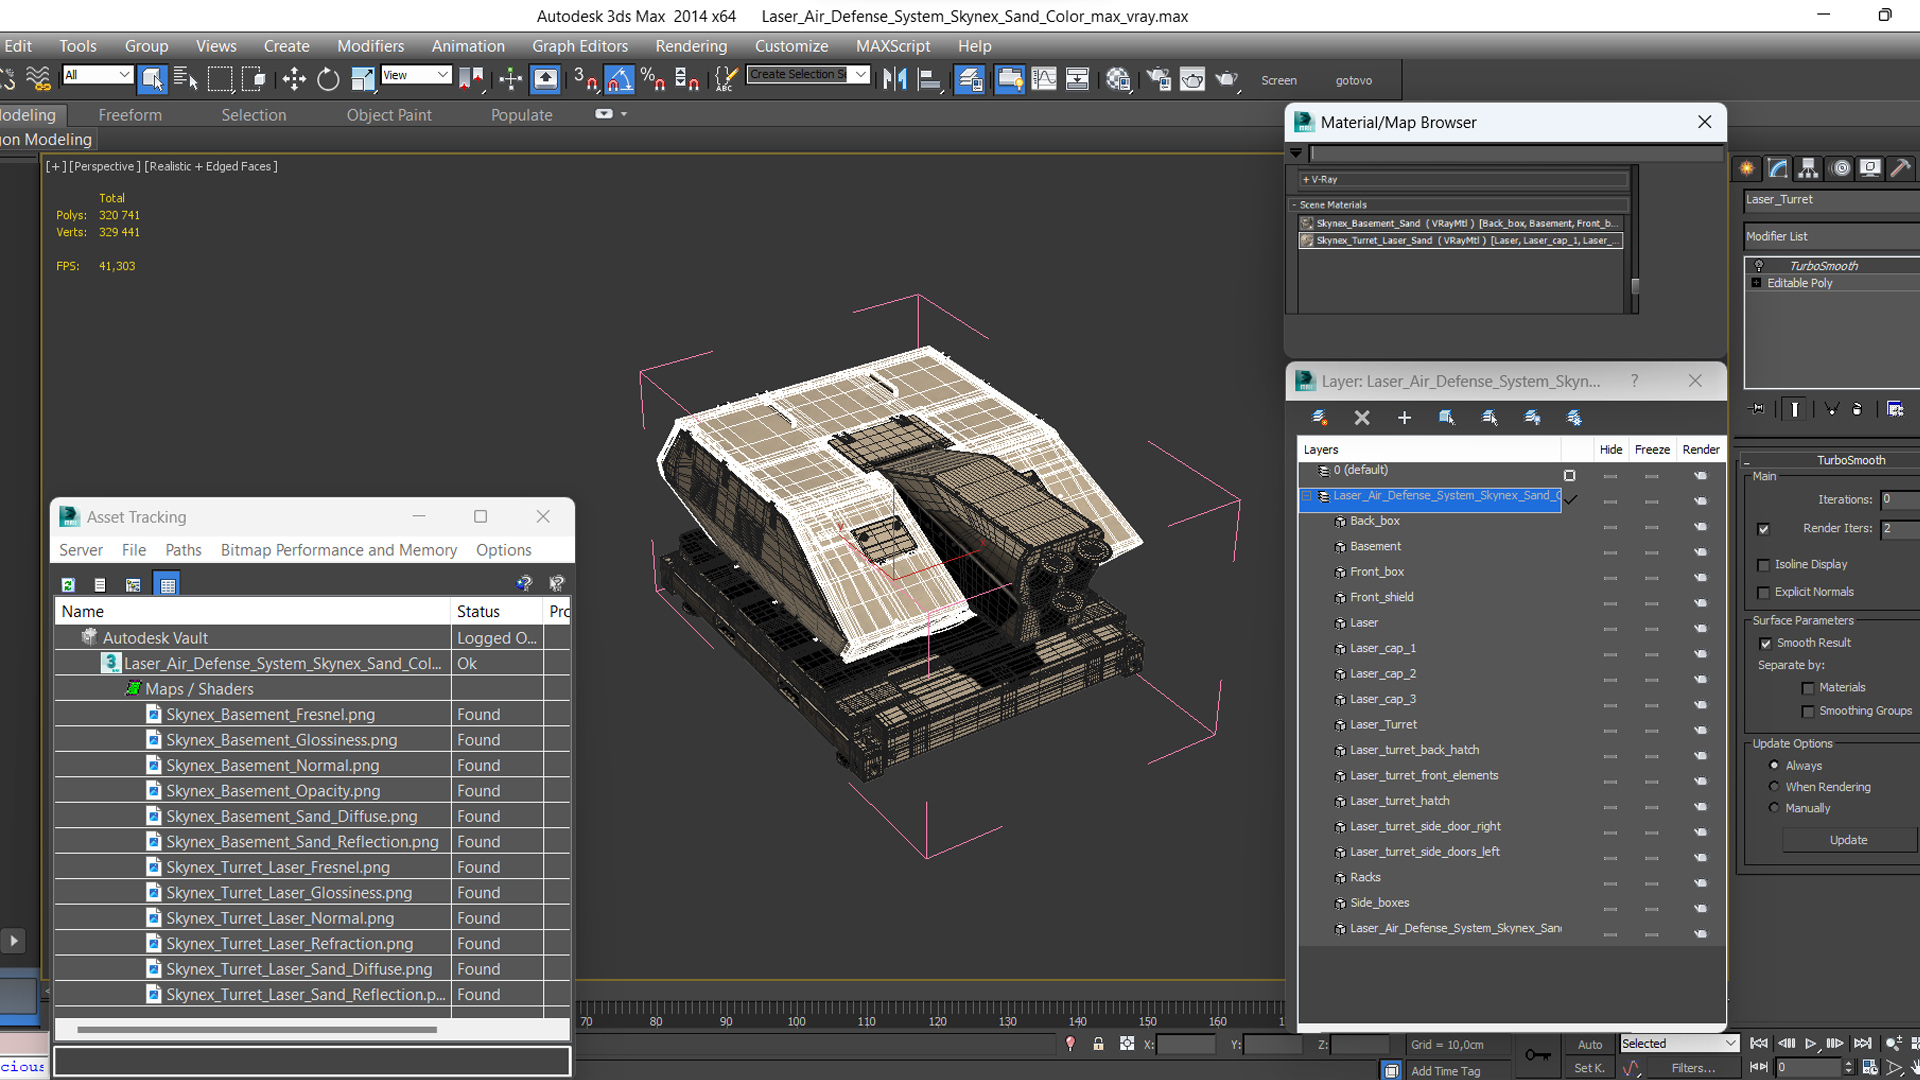Open the Utilities command panel hammer
Screen dimensions: 1920x1080
[1901, 168]
